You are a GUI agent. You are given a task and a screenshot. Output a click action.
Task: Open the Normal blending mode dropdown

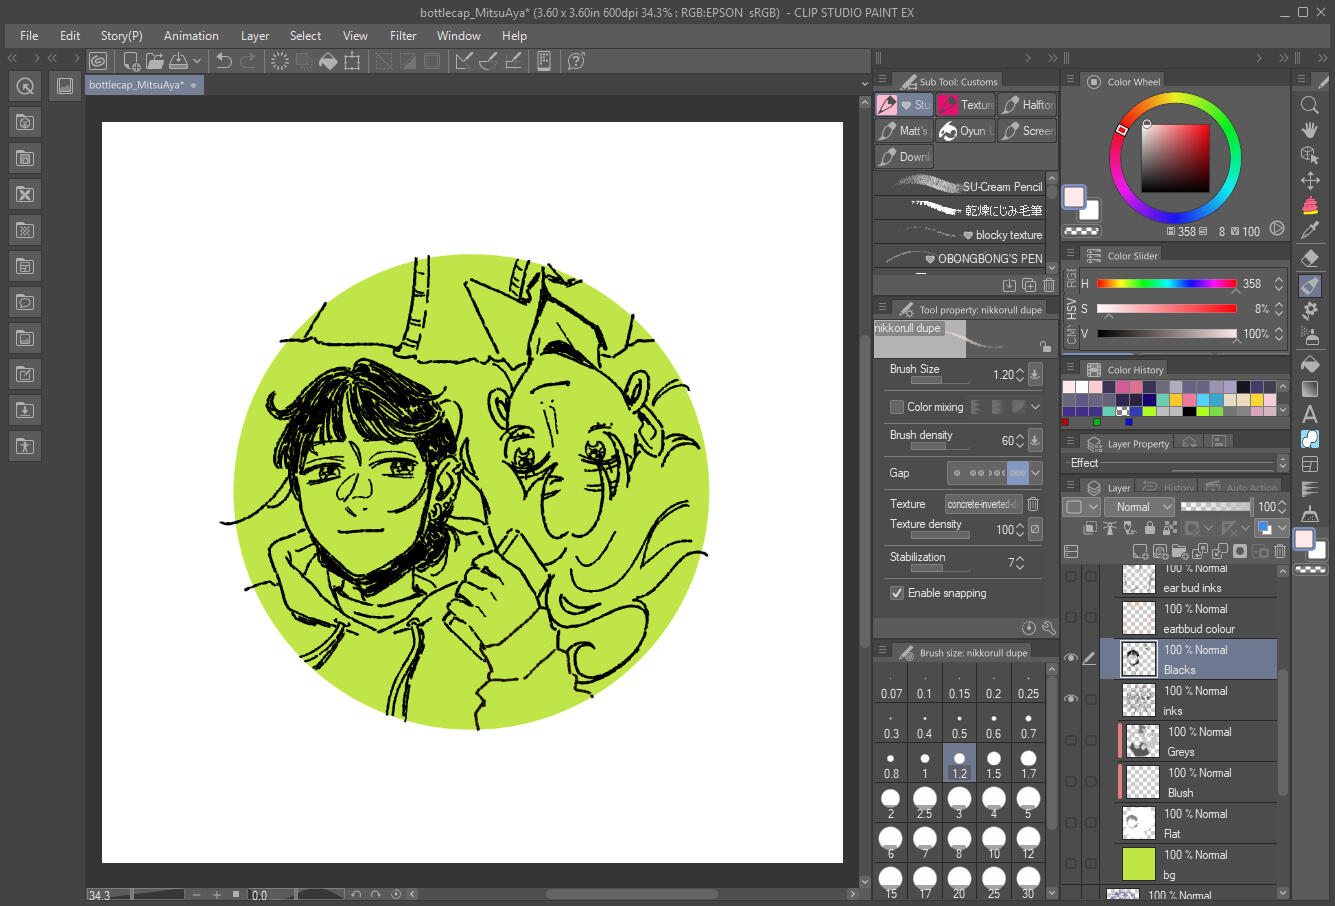click(x=1139, y=506)
